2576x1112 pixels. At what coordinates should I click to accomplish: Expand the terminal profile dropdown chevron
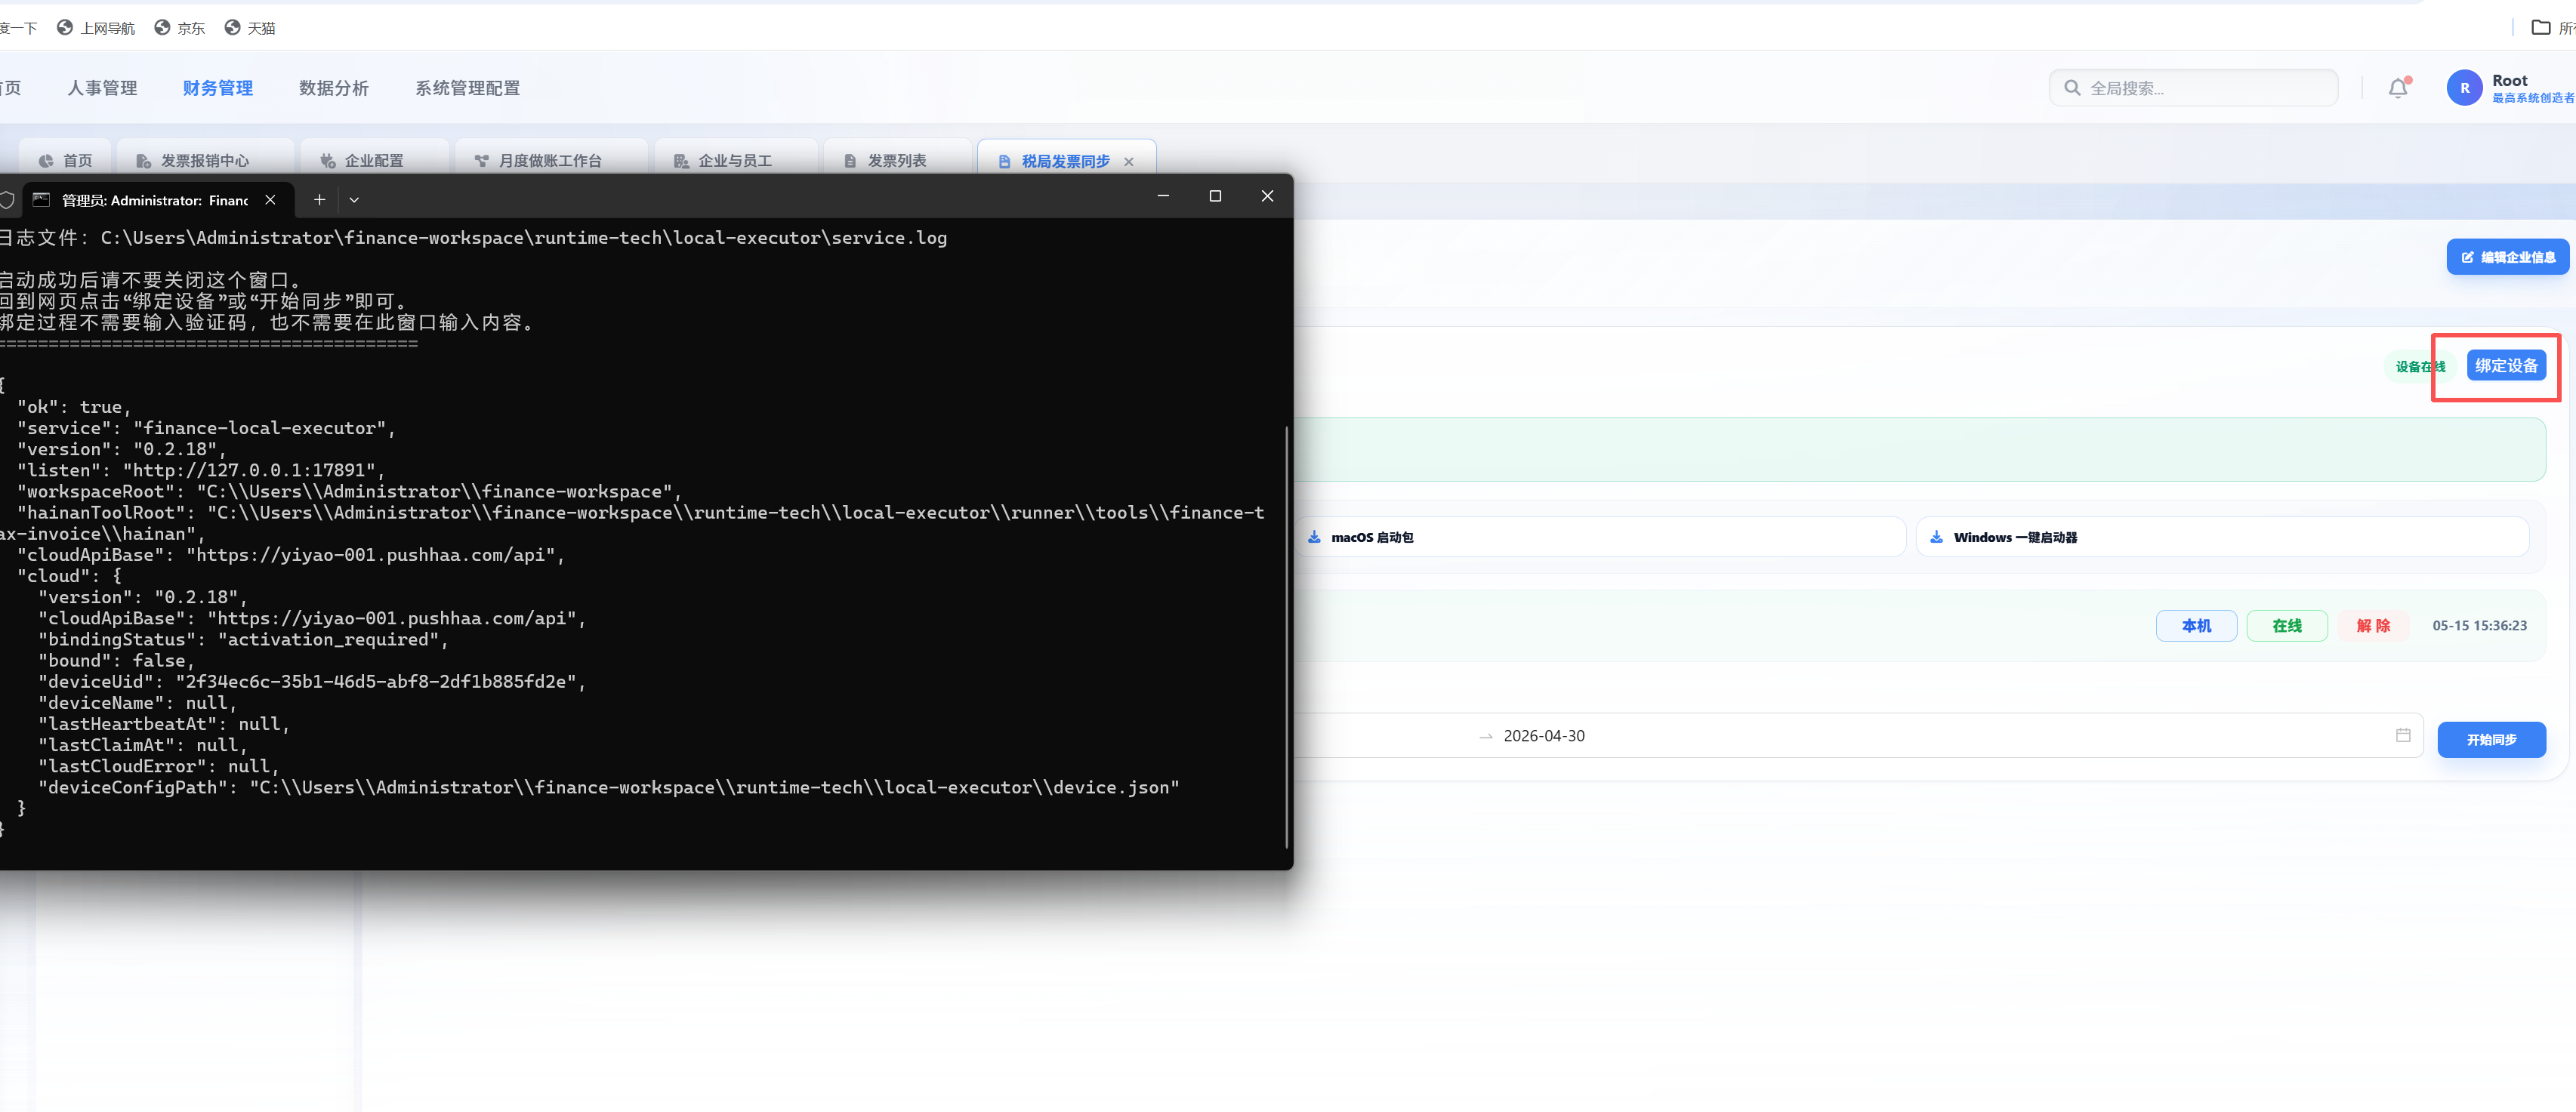tap(354, 200)
